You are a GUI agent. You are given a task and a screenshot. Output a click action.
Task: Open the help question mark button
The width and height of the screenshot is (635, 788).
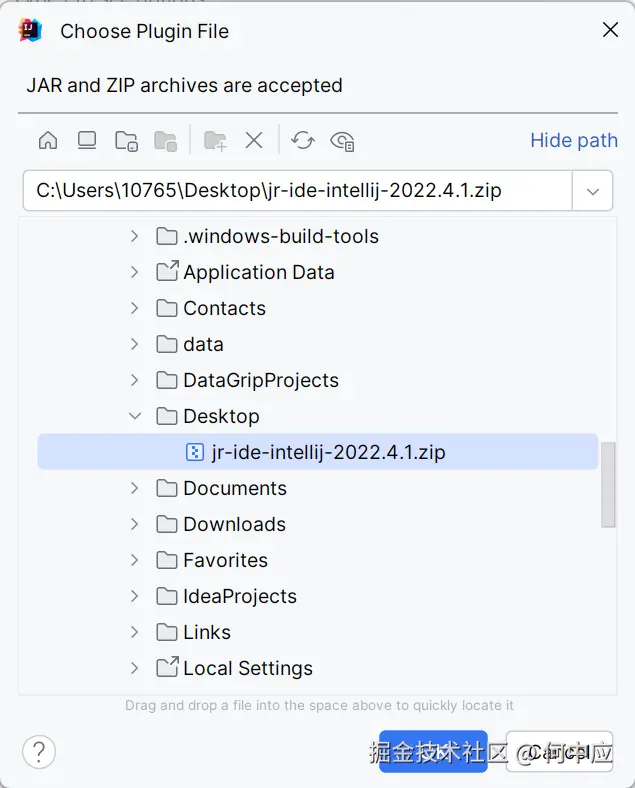[39, 751]
